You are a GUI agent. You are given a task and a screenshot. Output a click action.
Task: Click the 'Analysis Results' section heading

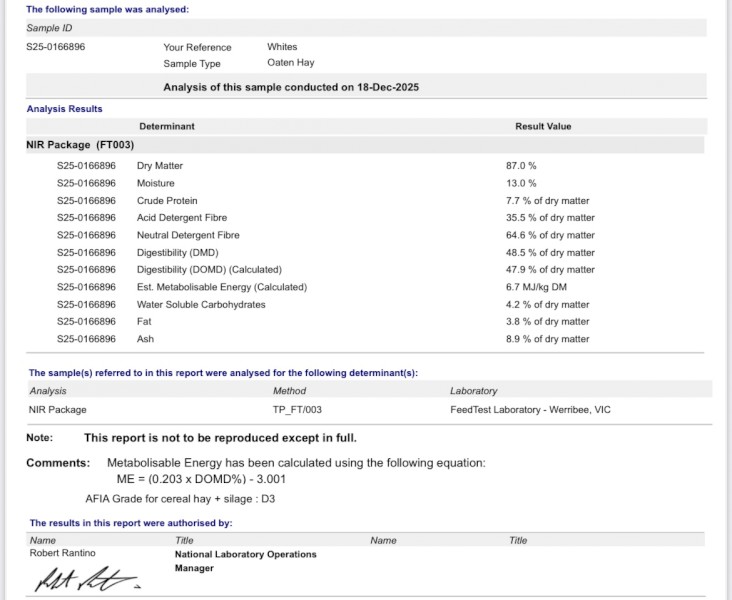point(64,109)
